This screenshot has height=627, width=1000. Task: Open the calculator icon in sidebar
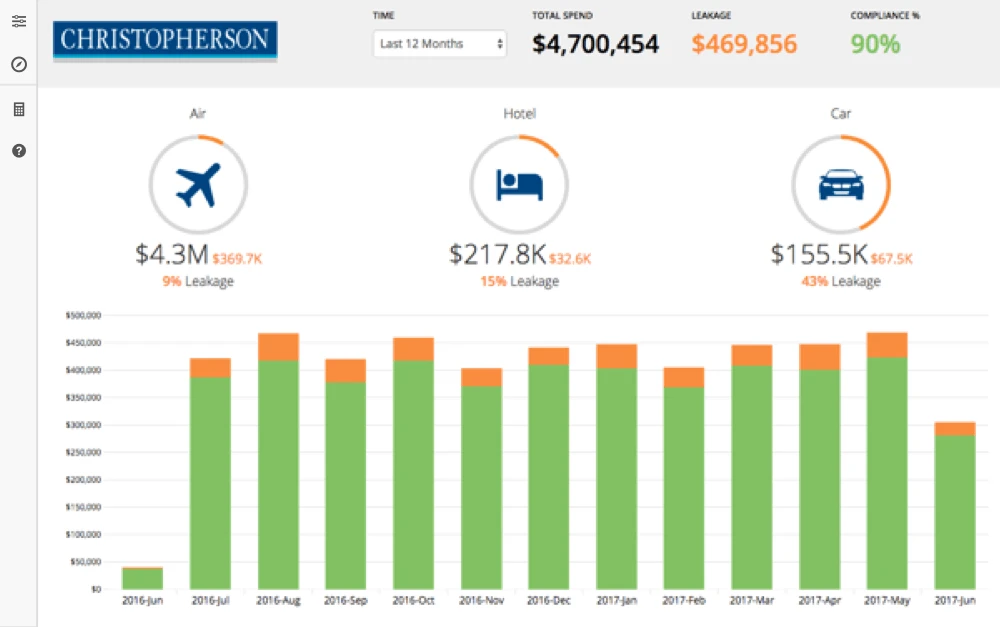pyautogui.click(x=18, y=109)
